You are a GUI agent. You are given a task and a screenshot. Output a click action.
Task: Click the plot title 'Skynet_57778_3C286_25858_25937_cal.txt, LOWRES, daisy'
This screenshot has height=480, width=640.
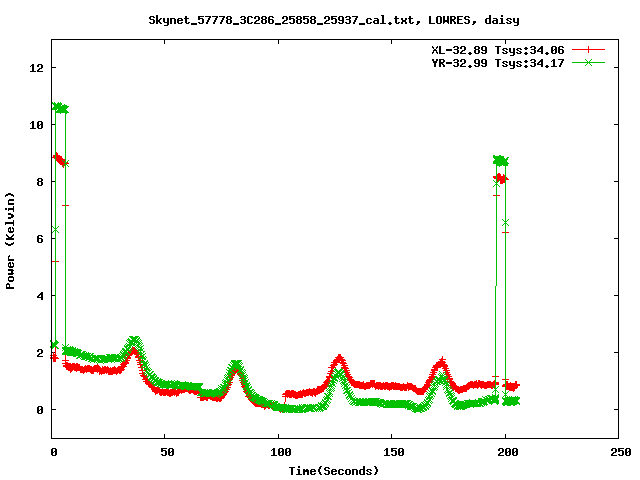click(334, 20)
